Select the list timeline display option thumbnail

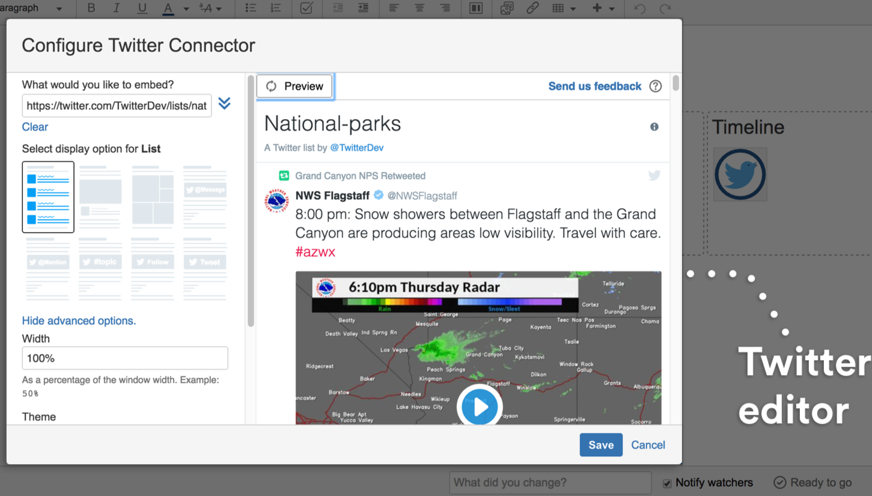pyautogui.click(x=48, y=197)
